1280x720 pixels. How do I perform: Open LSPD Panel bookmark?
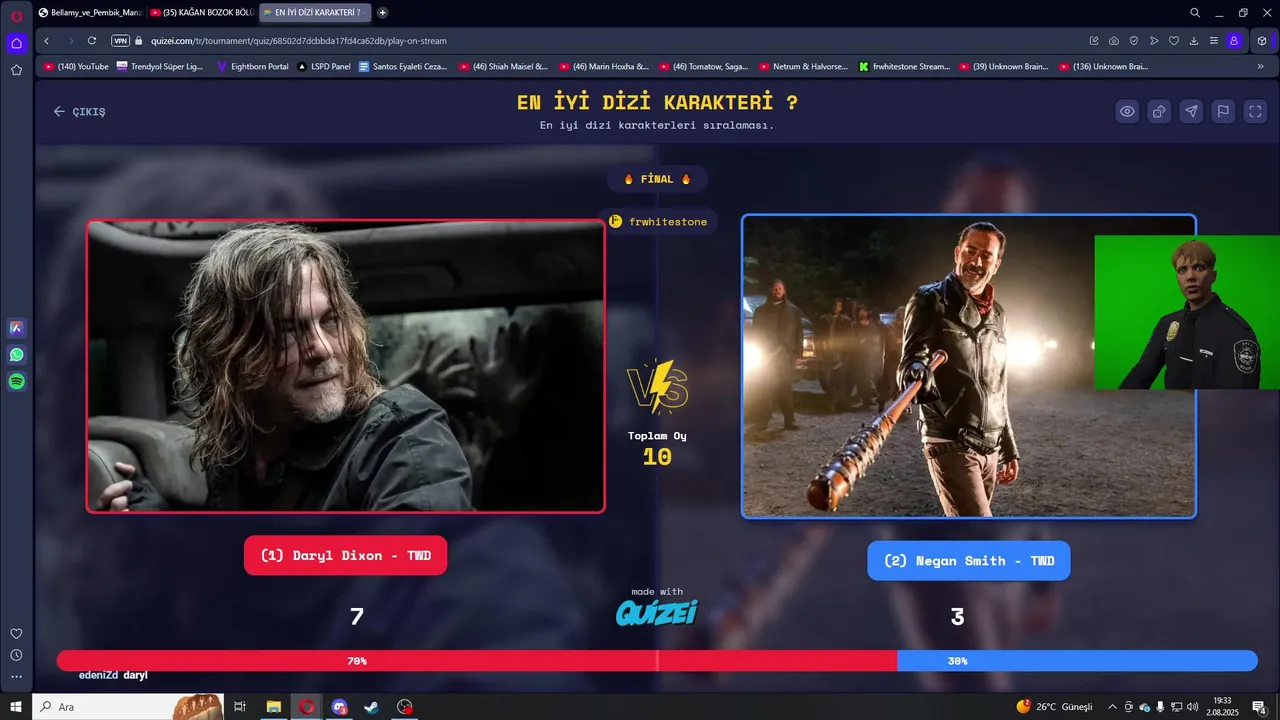pos(324,67)
